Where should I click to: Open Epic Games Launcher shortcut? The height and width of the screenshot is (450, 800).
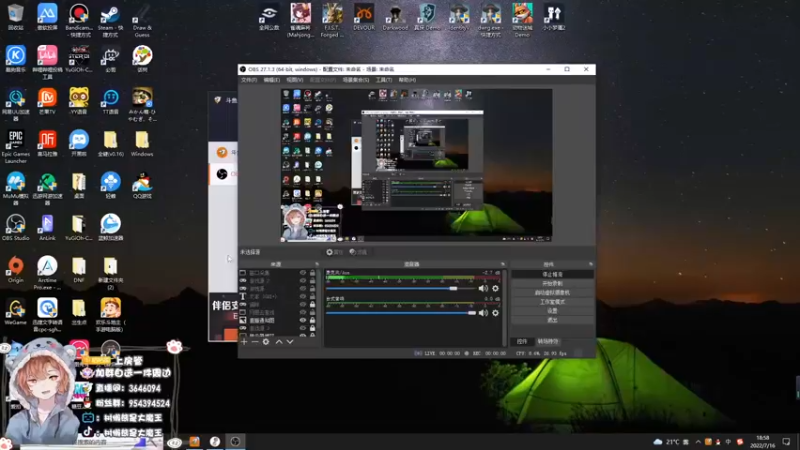pyautogui.click(x=15, y=146)
